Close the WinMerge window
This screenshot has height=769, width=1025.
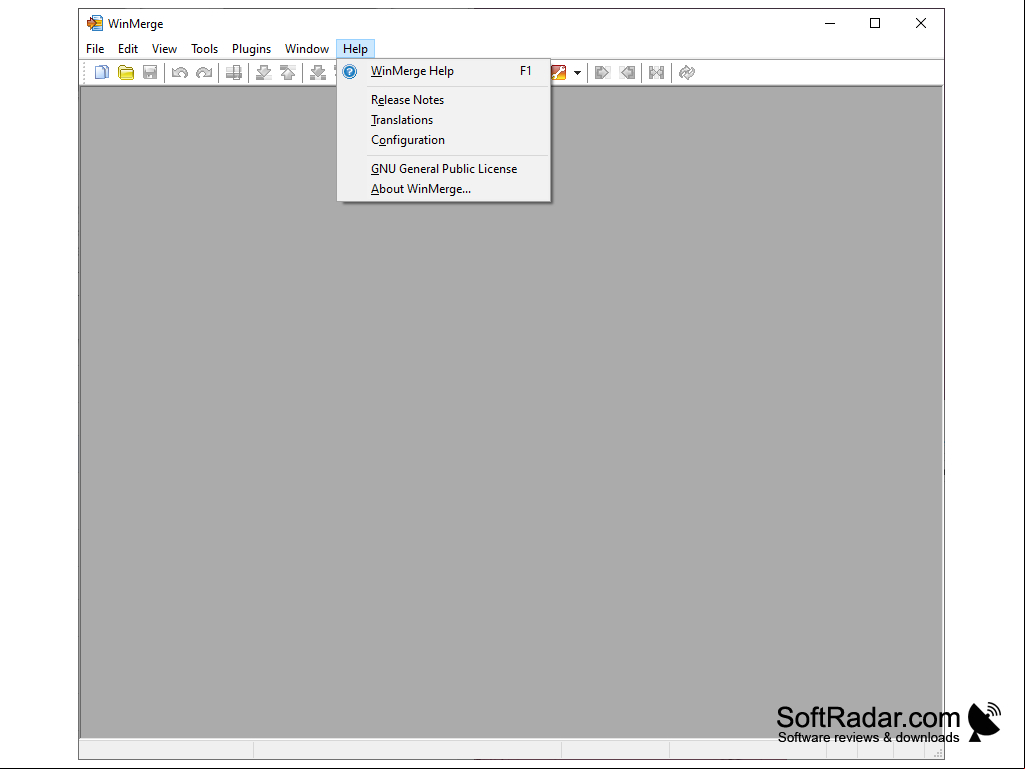click(x=920, y=24)
